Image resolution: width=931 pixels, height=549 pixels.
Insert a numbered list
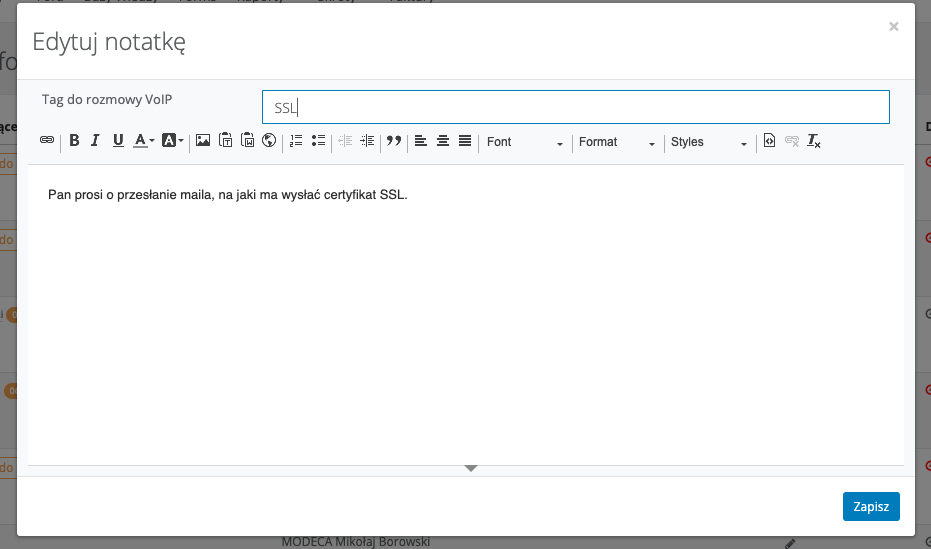(296, 140)
